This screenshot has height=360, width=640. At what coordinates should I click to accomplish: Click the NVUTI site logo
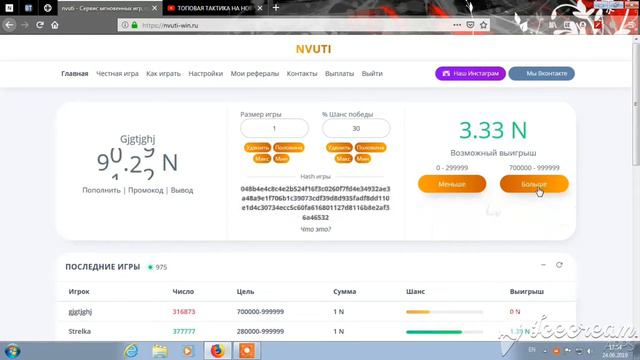(x=313, y=49)
